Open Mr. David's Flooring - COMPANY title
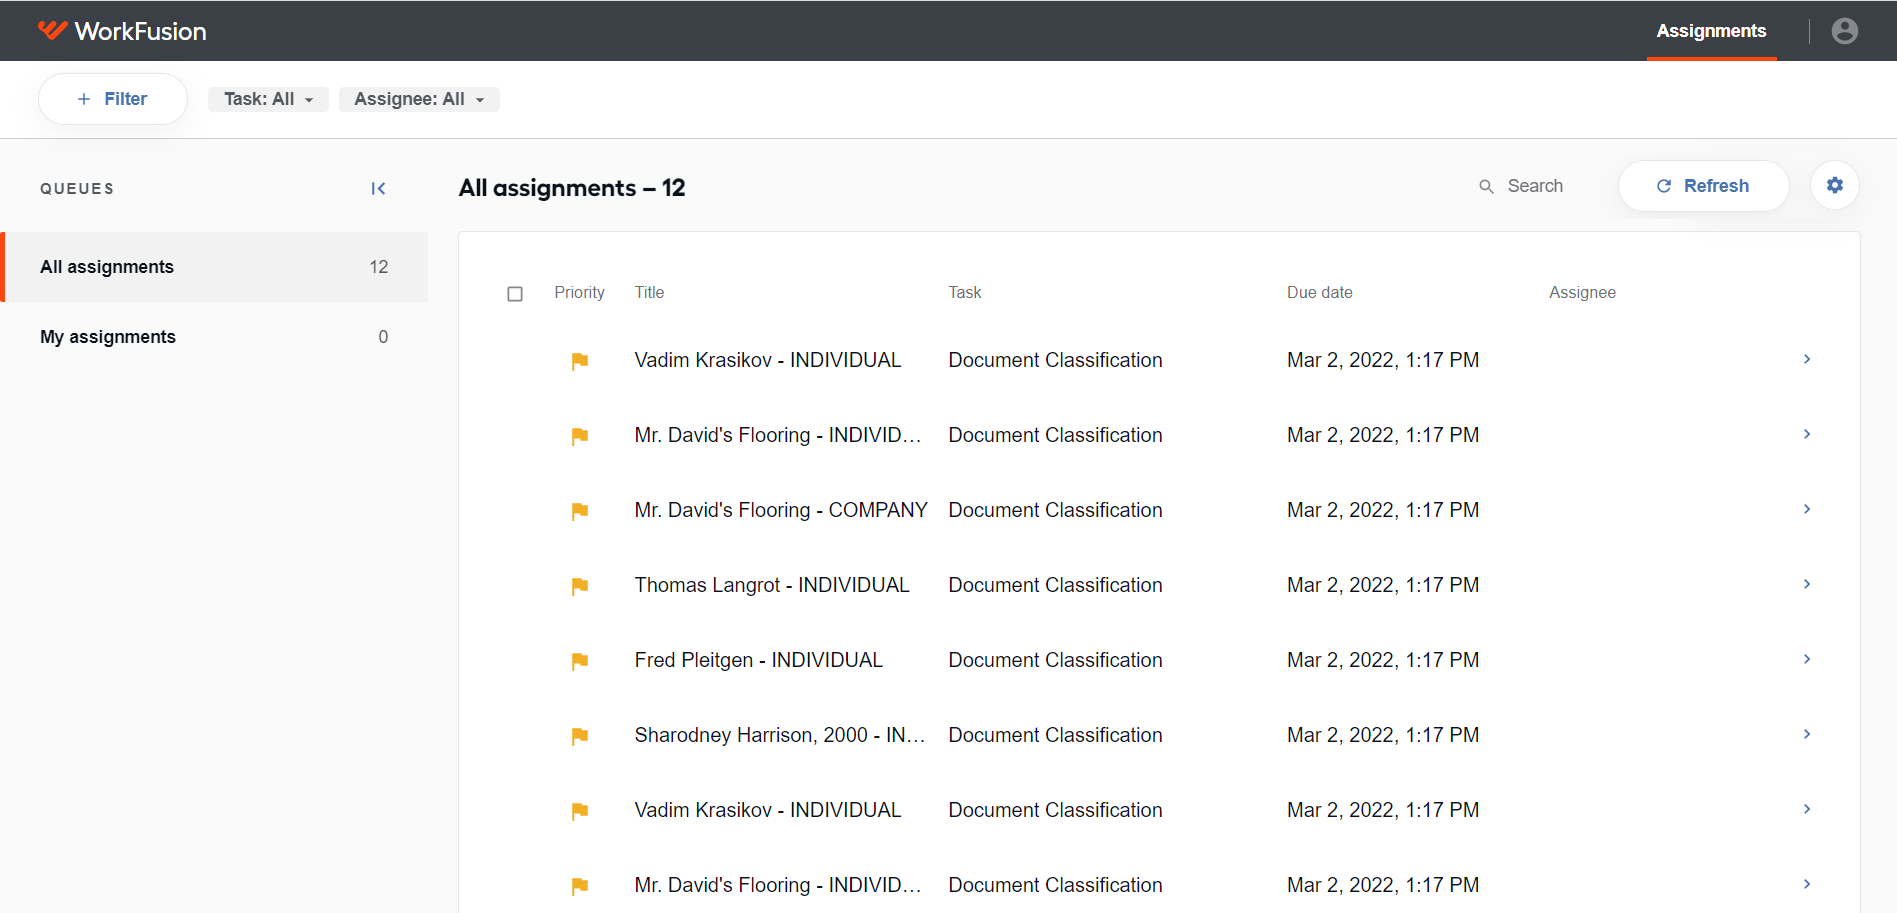The width and height of the screenshot is (1897, 913). click(781, 510)
